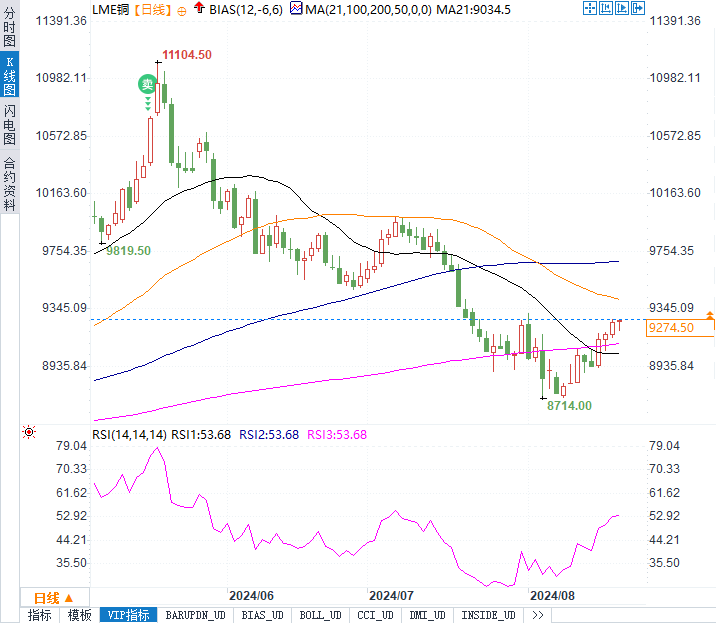Click the RSI2:53.68 value
Image resolution: width=716 pixels, height=623 pixels.
point(269,434)
